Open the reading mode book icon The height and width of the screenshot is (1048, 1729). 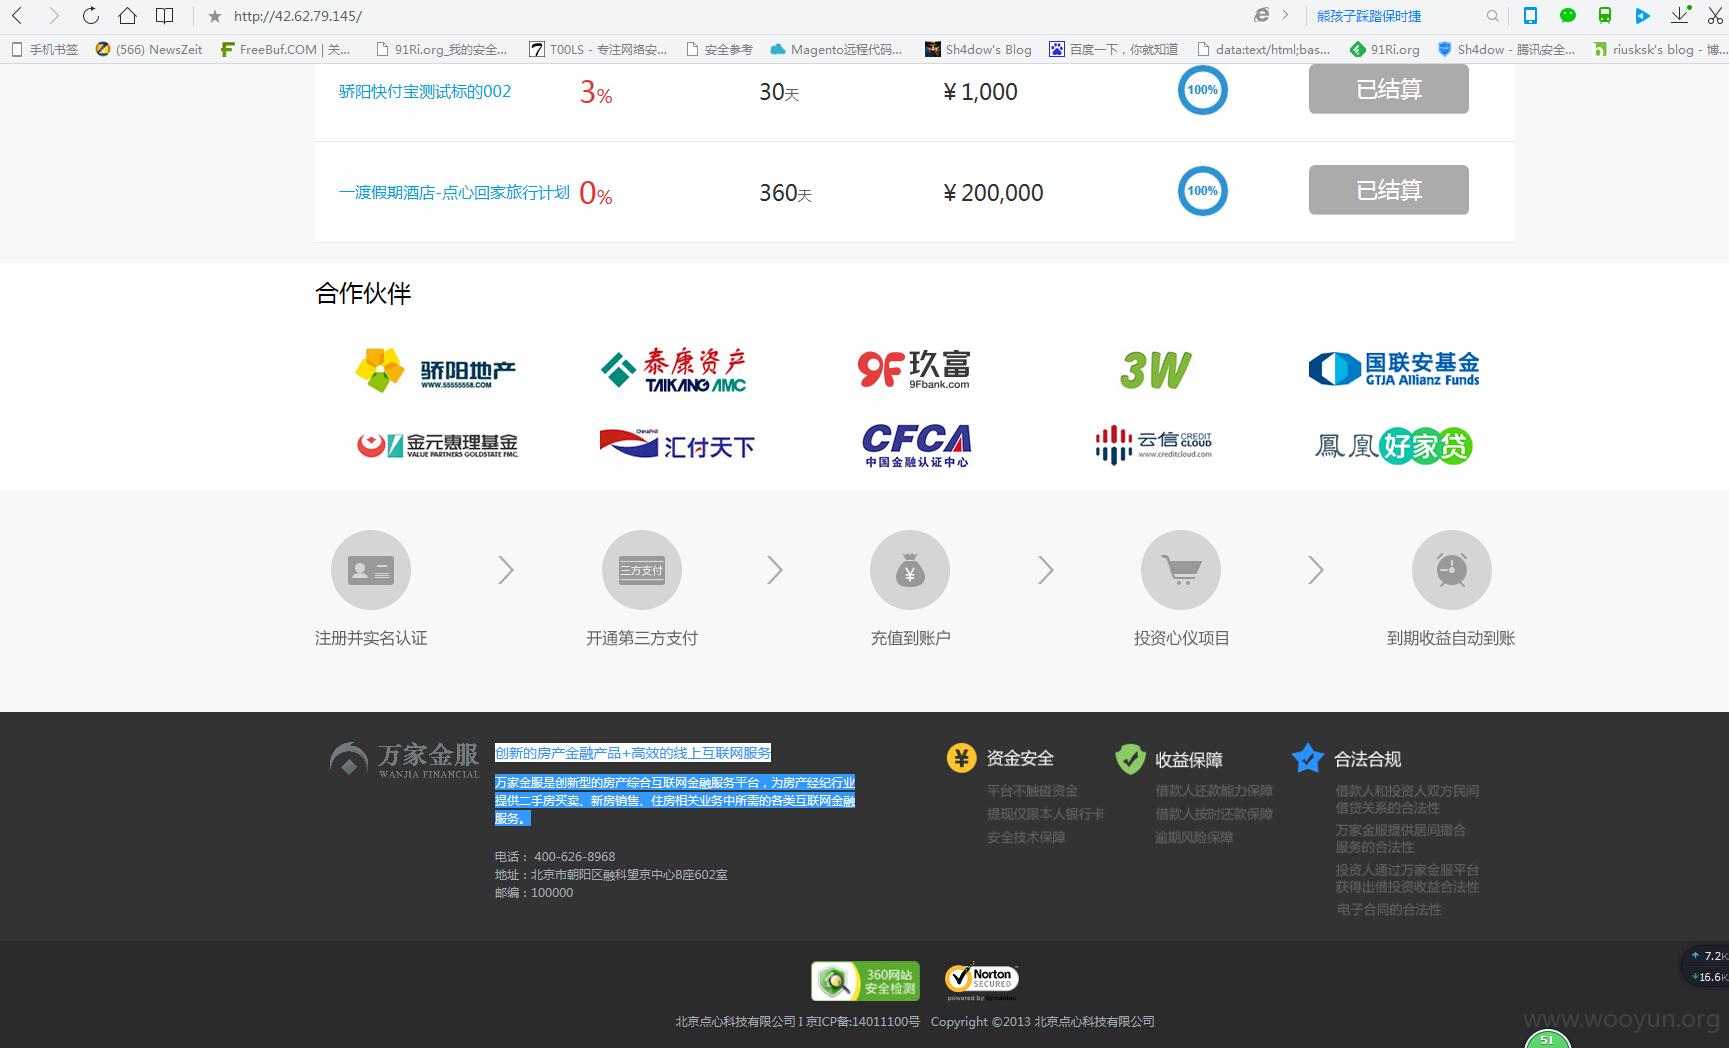165,15
